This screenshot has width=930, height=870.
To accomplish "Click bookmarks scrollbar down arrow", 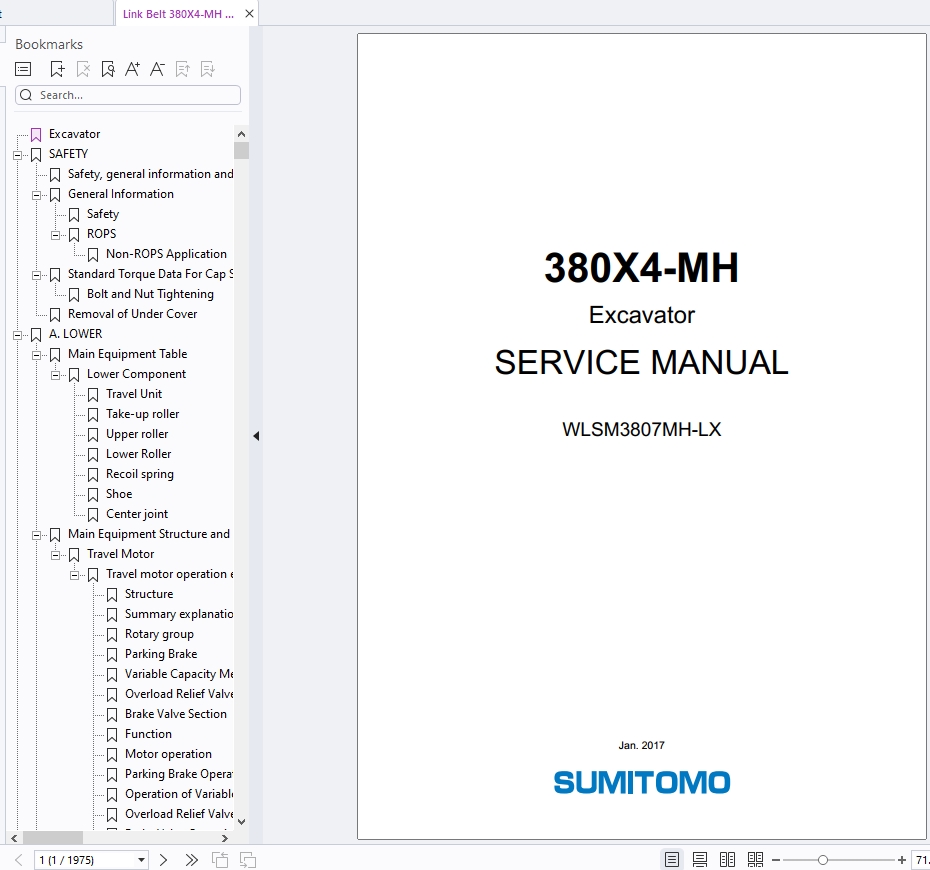I will tap(241, 822).
